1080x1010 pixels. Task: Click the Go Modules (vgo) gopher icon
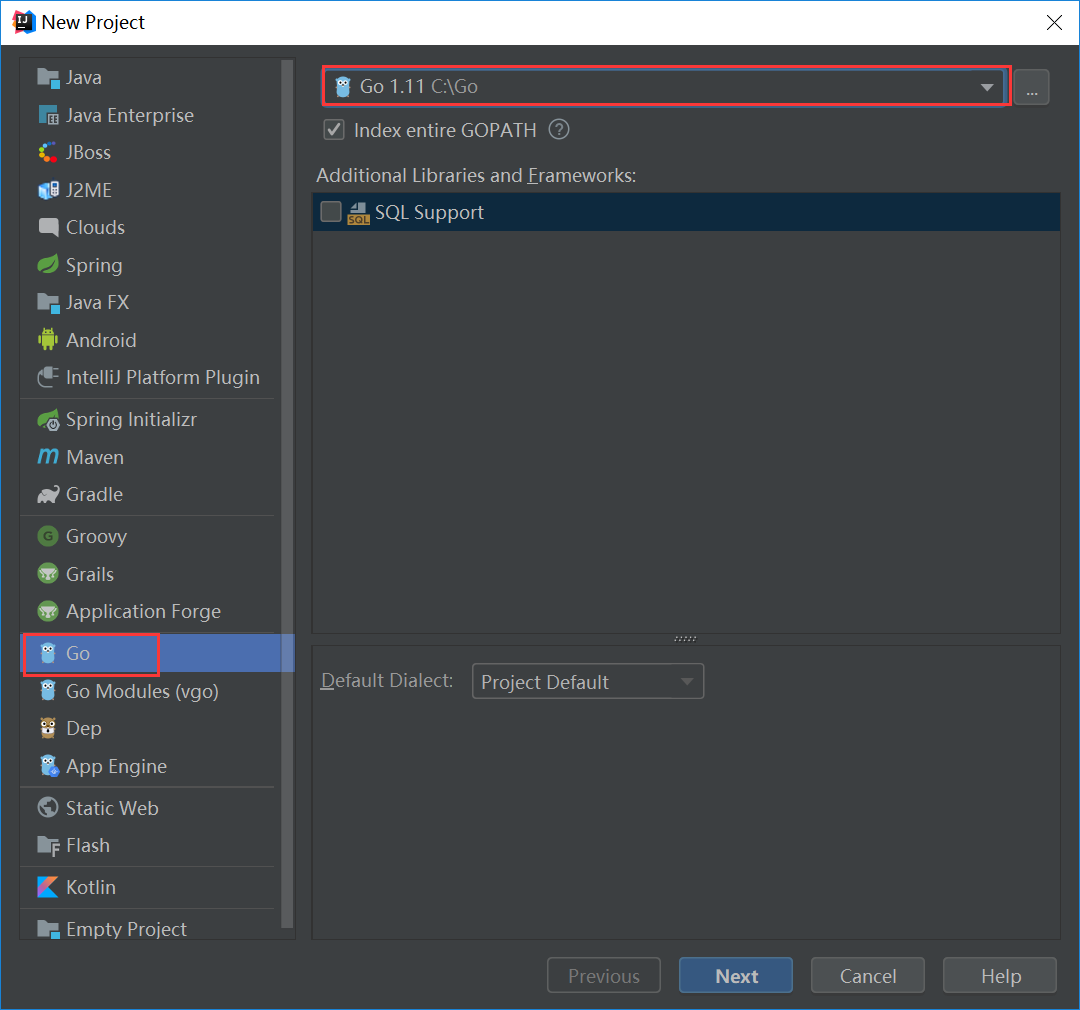click(48, 690)
